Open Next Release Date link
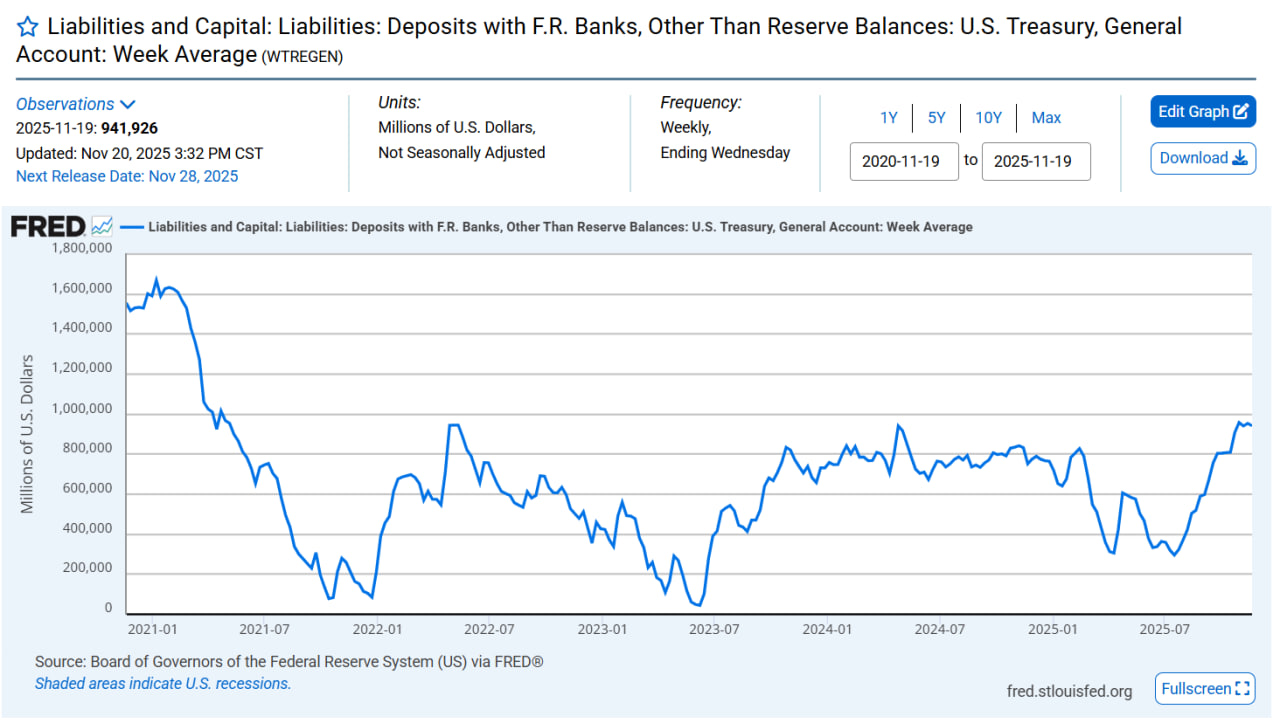This screenshot has width=1280, height=723. [127, 176]
